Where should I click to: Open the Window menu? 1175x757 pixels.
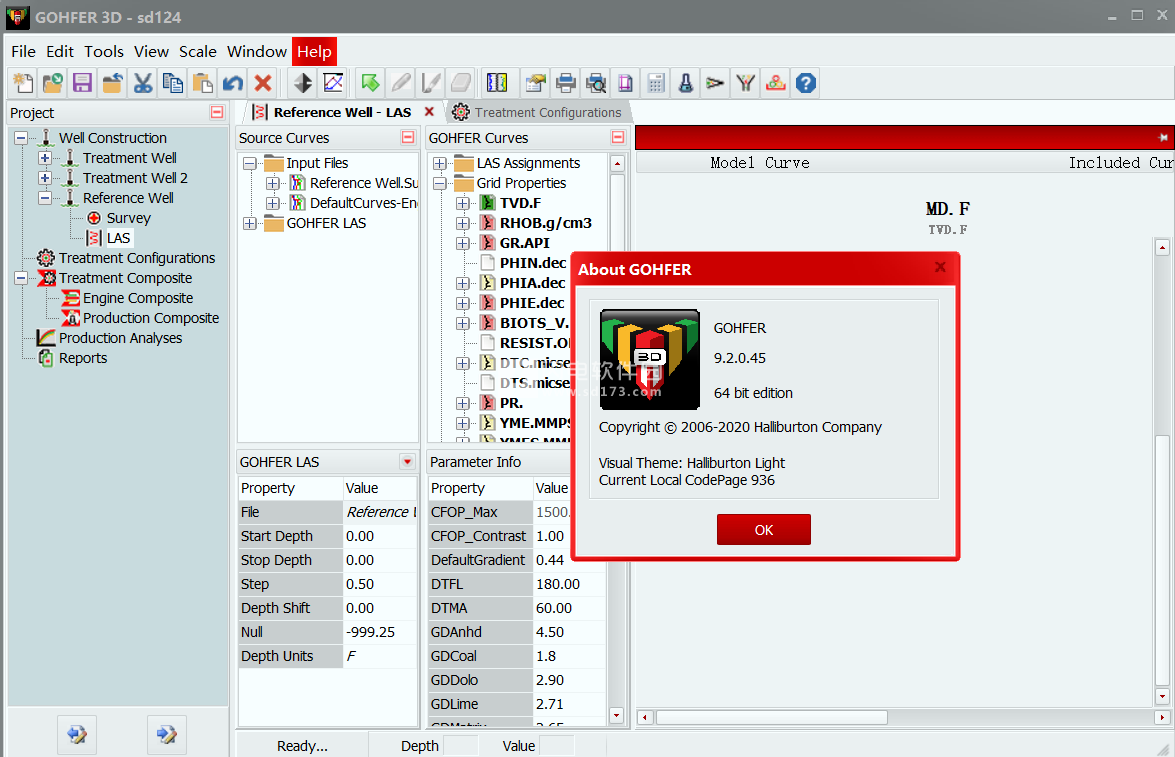click(x=257, y=52)
